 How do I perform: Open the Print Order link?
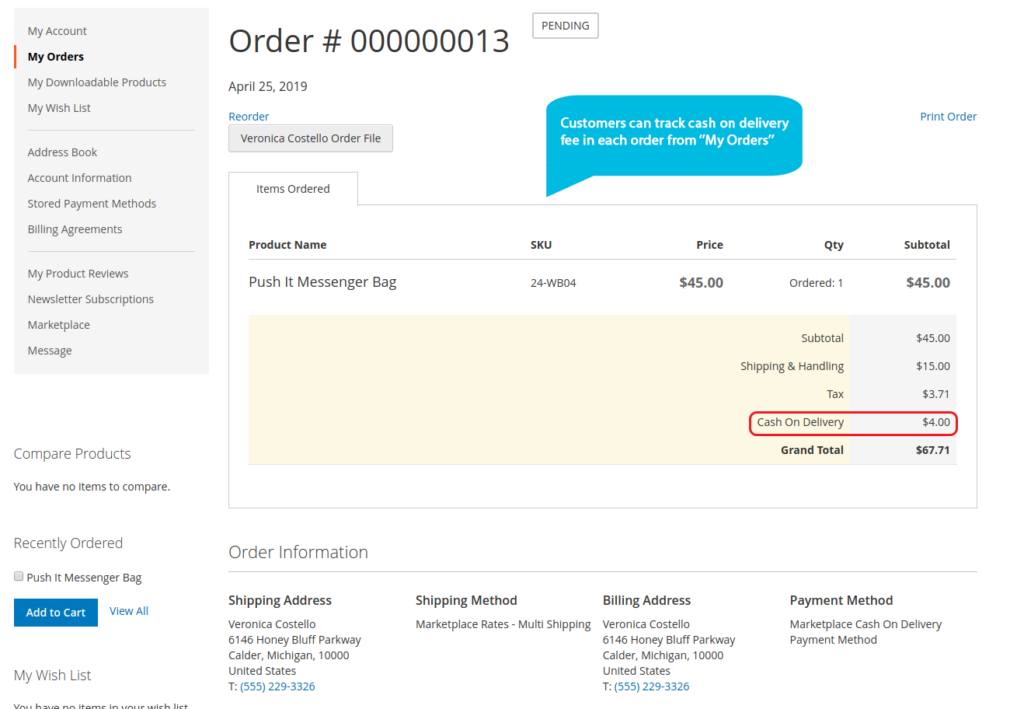pyautogui.click(x=947, y=117)
